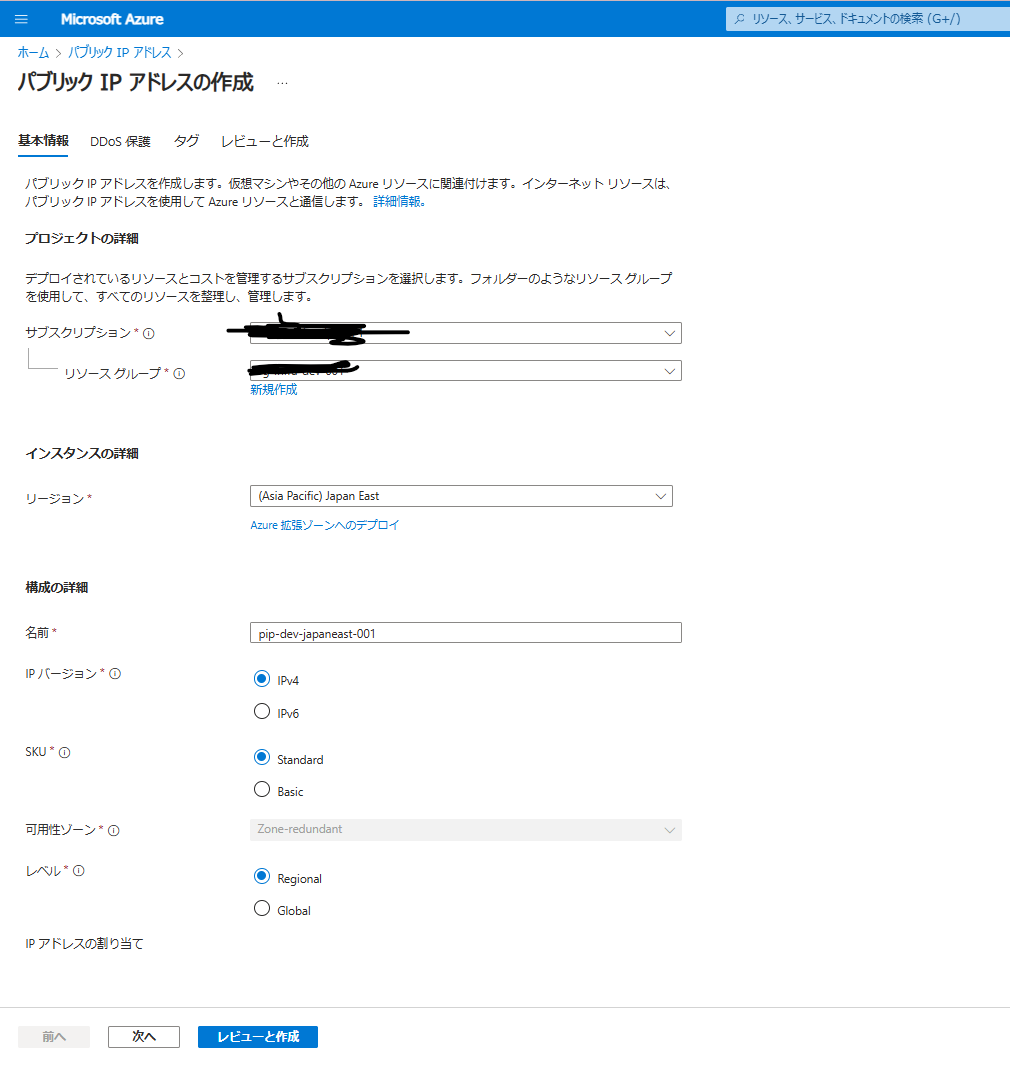Screen dimensions: 1010x1065
Task: Open the hamburger portal menu
Action: [21, 19]
